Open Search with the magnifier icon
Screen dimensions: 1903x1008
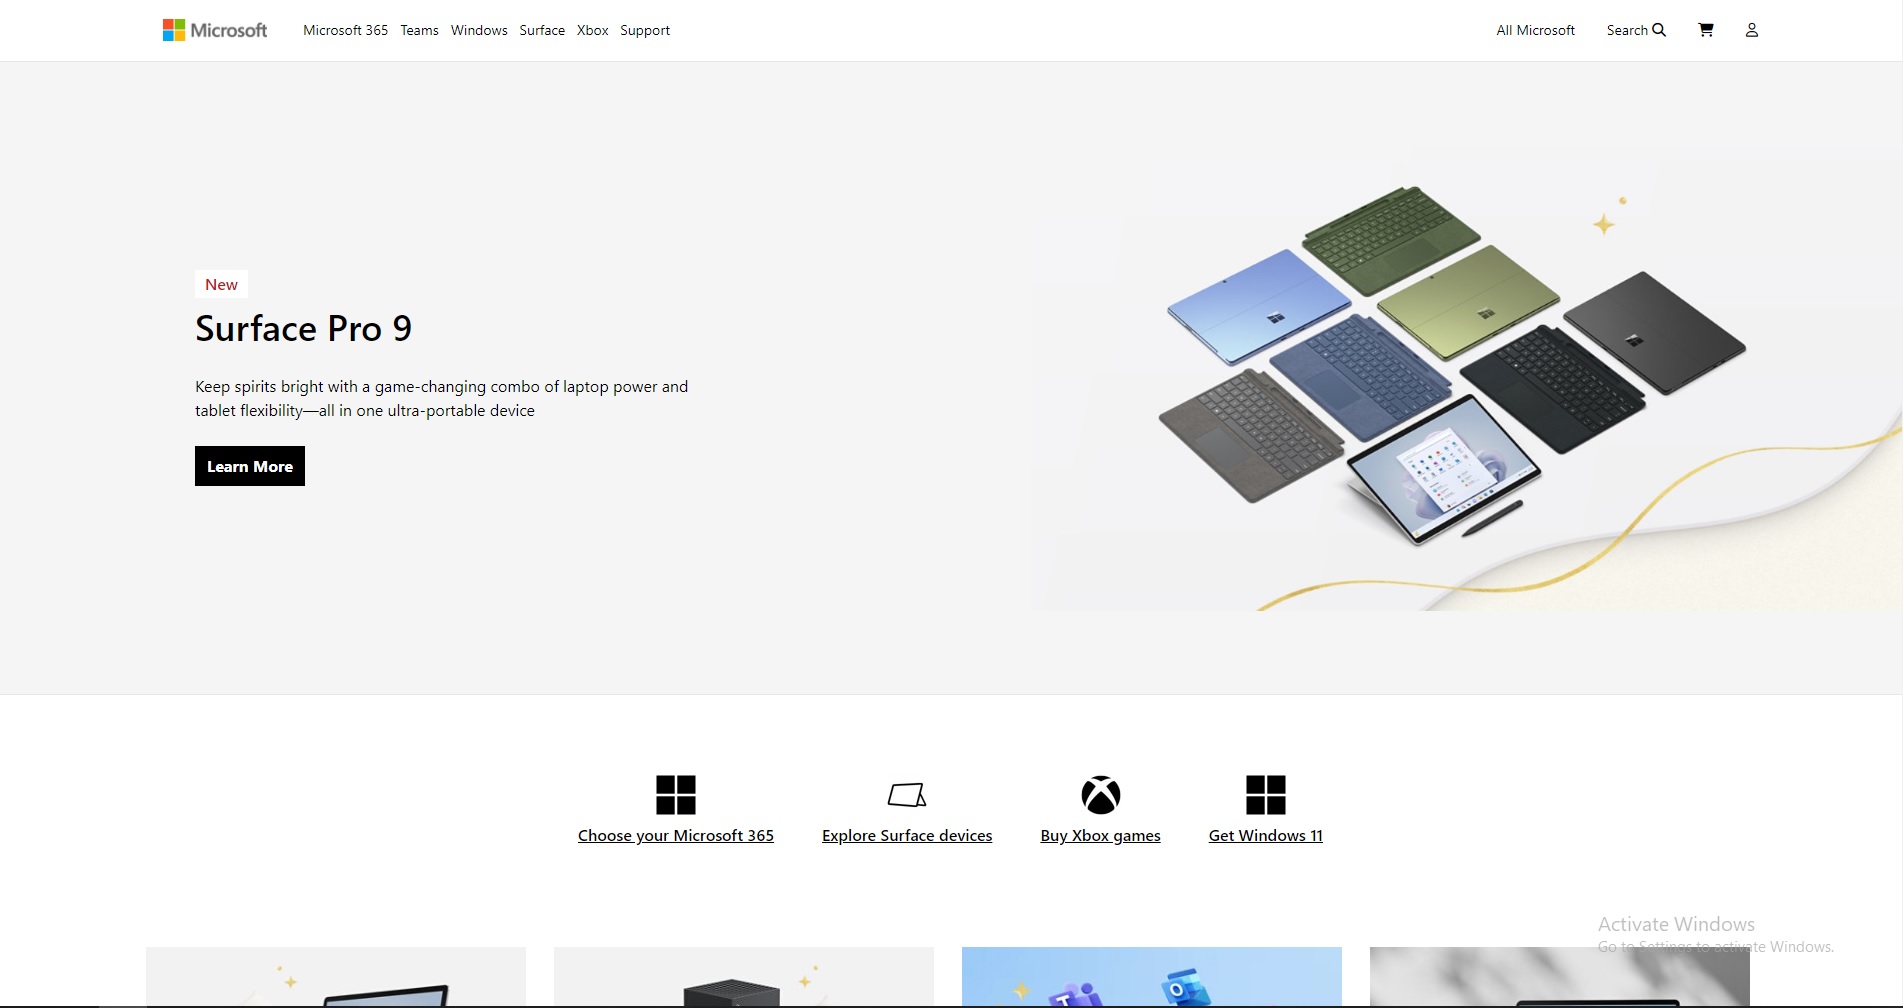pos(1658,29)
